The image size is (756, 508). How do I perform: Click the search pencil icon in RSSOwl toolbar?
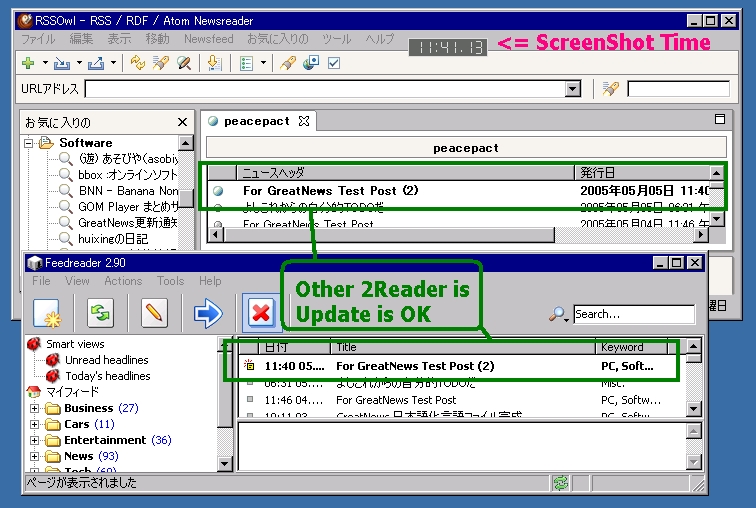coord(161,63)
